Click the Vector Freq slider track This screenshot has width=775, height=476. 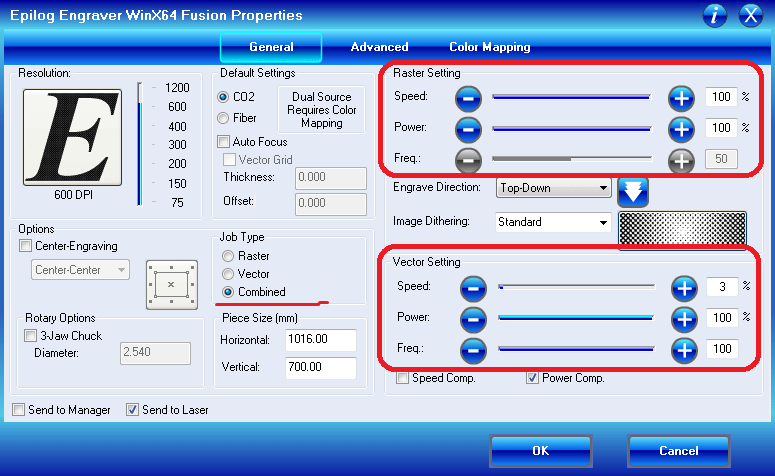[x=576, y=349]
